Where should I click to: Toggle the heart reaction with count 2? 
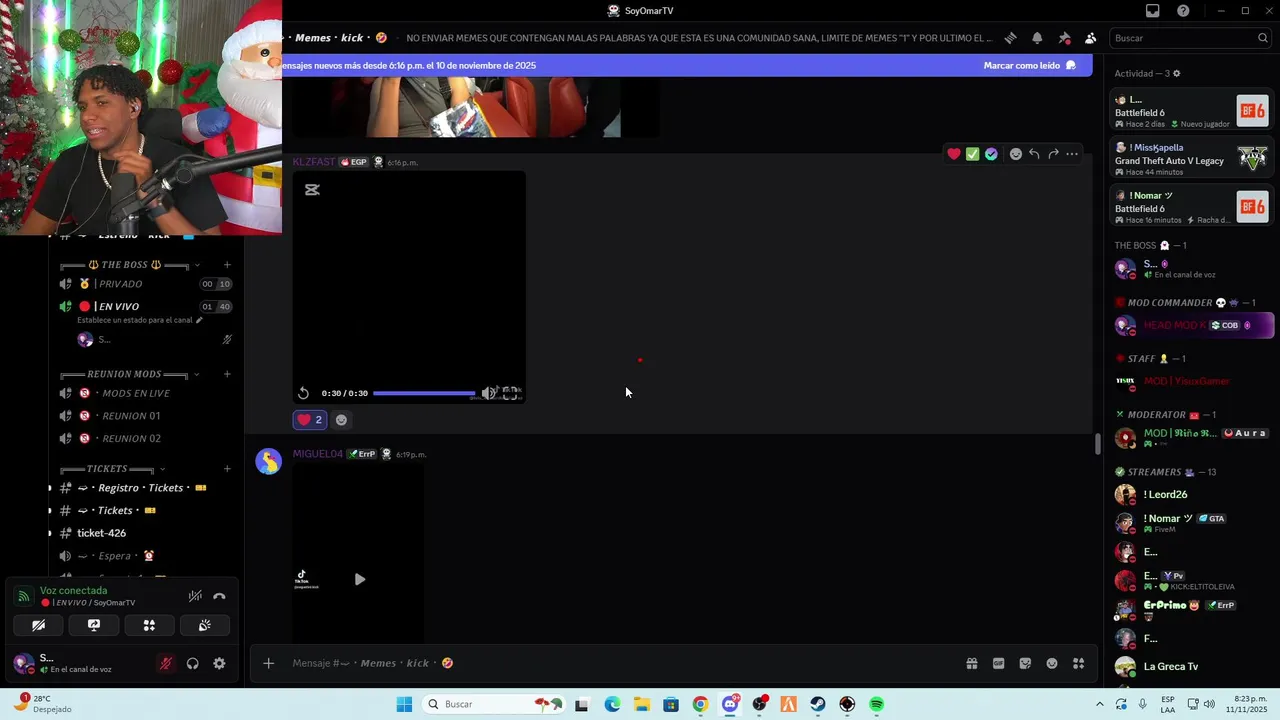pos(310,420)
